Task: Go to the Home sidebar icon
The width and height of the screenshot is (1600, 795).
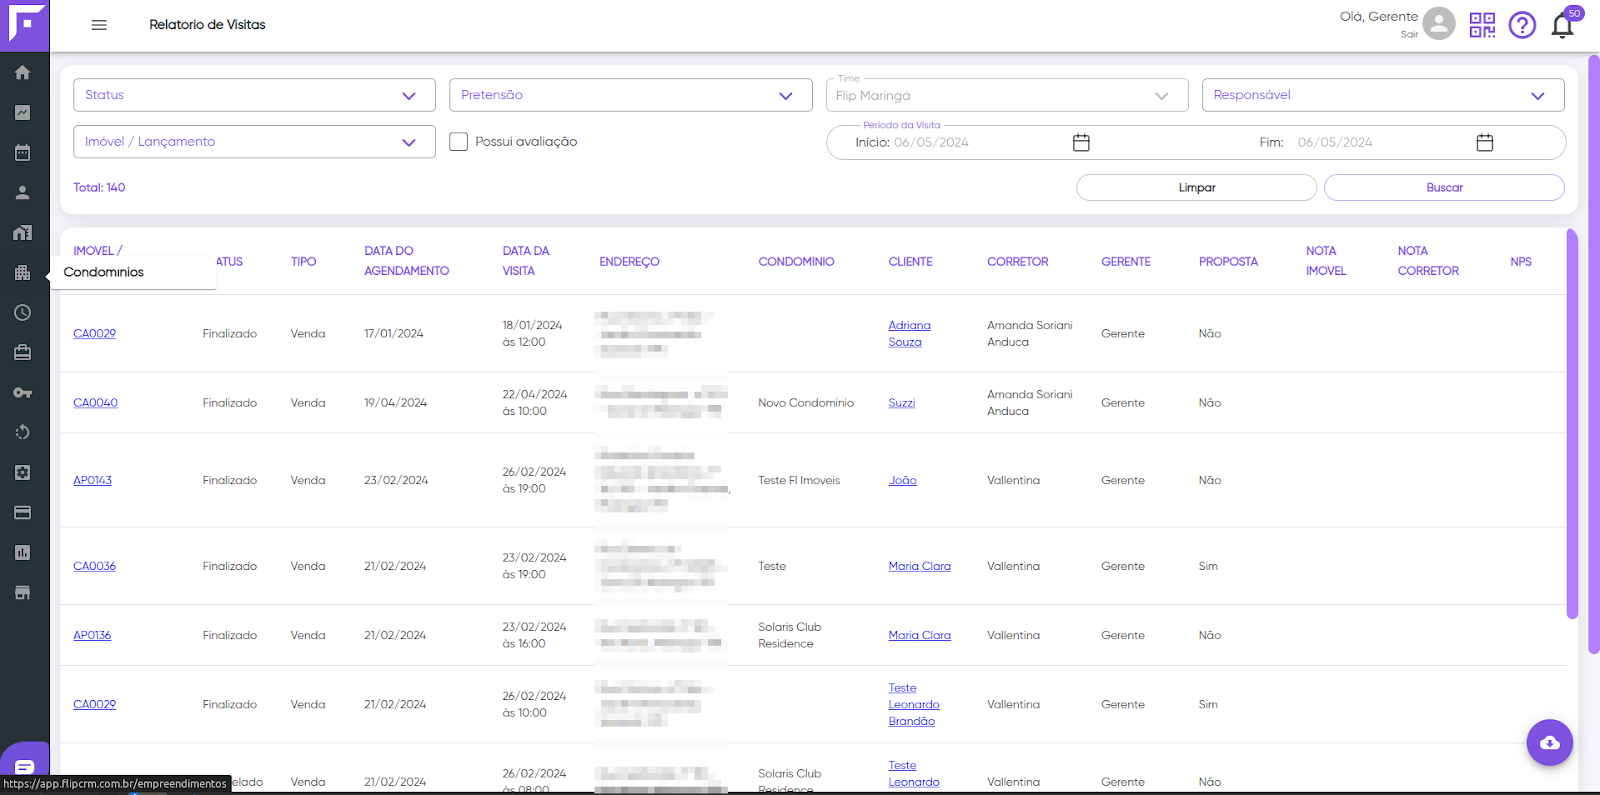Action: 22,73
